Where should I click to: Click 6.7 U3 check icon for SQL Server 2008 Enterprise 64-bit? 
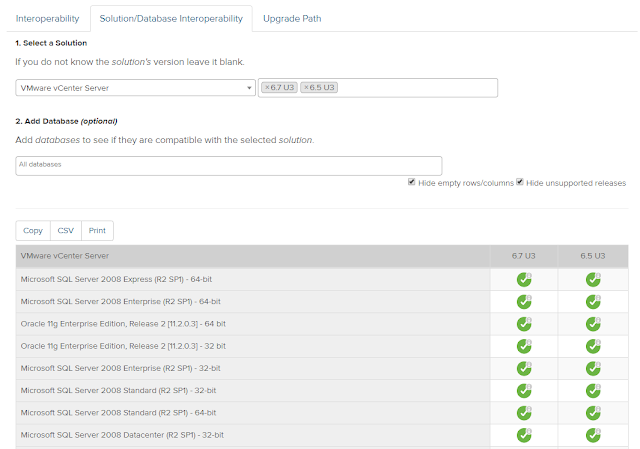click(x=524, y=302)
